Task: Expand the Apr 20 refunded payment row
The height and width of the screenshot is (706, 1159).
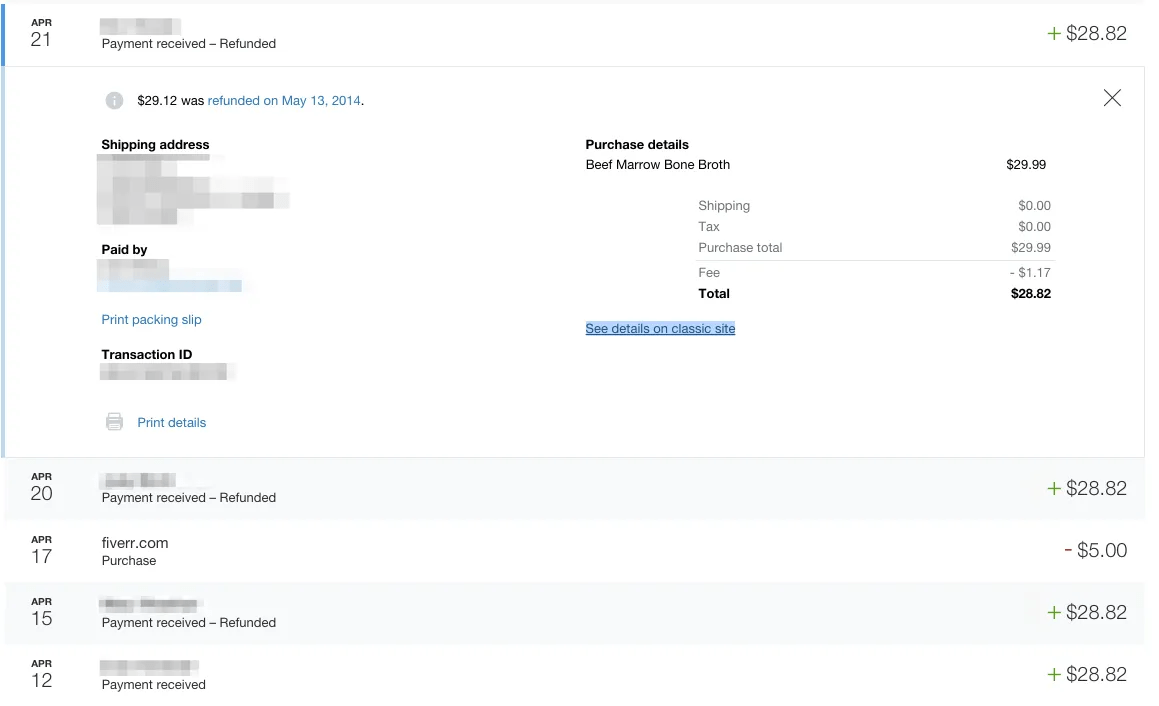Action: (x=574, y=488)
